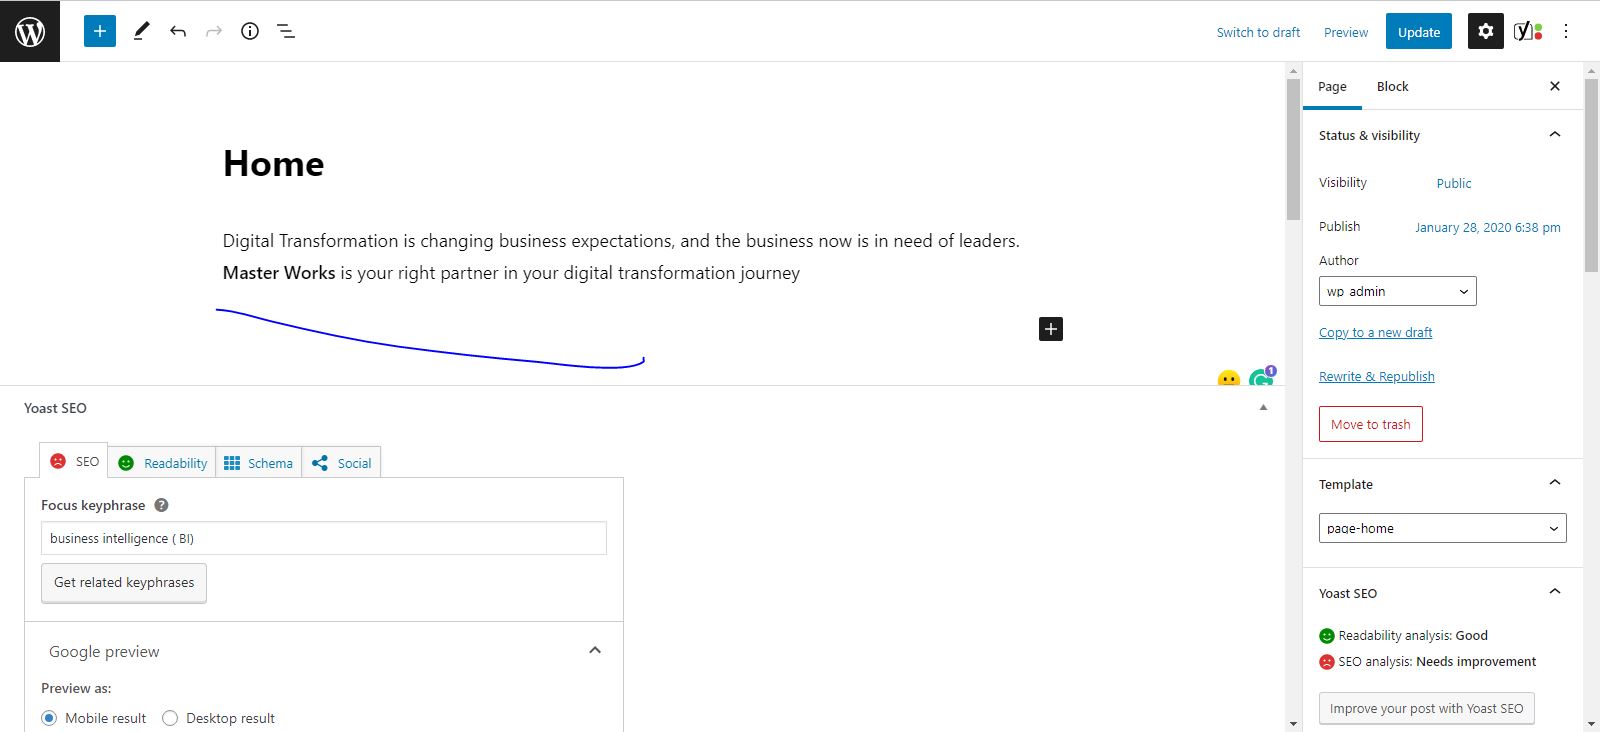Toggle the settings gear icon

(1486, 31)
